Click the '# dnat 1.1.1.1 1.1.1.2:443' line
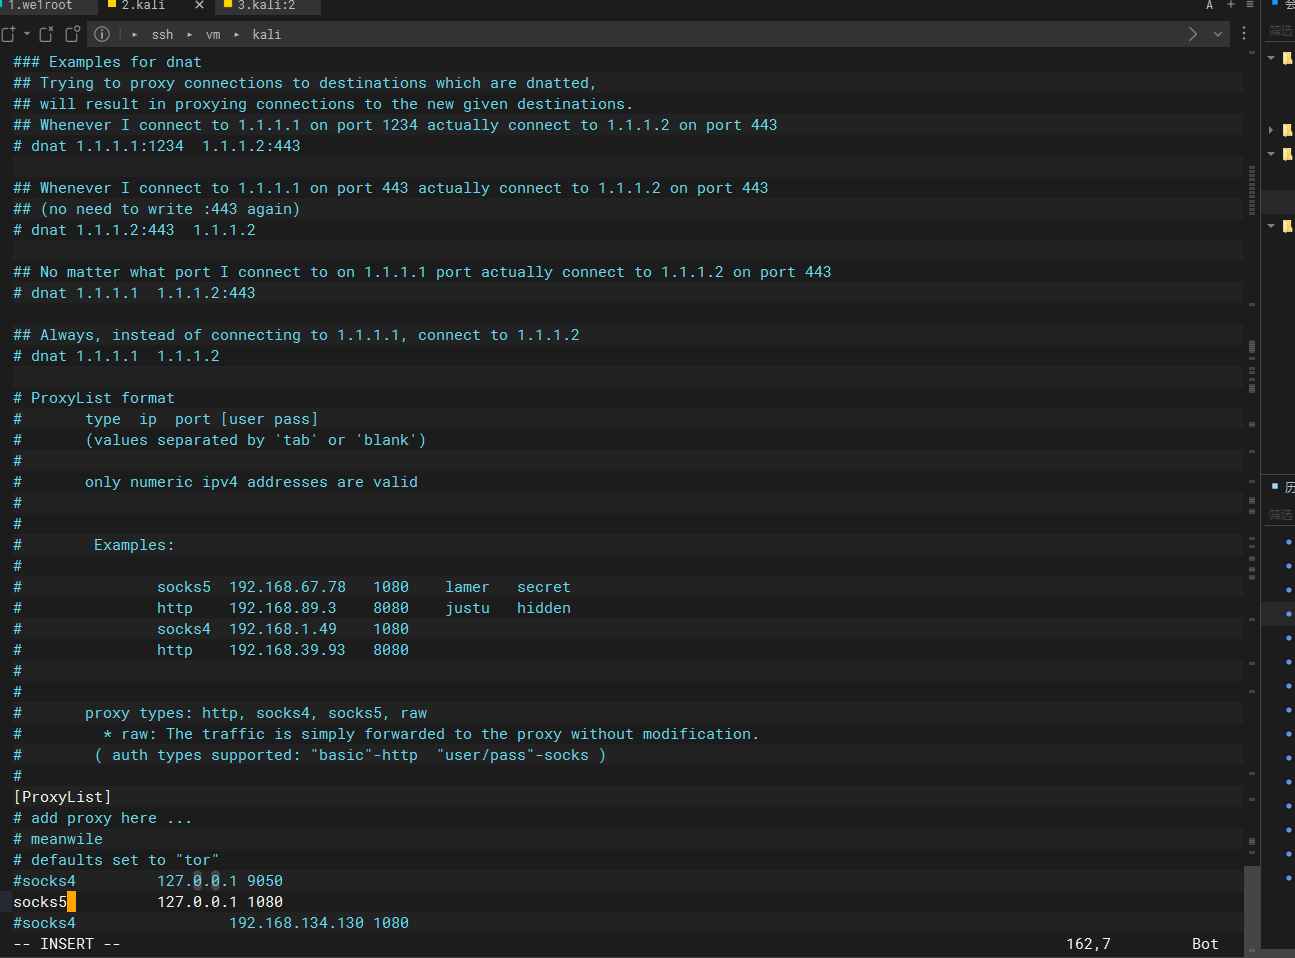 (x=134, y=293)
